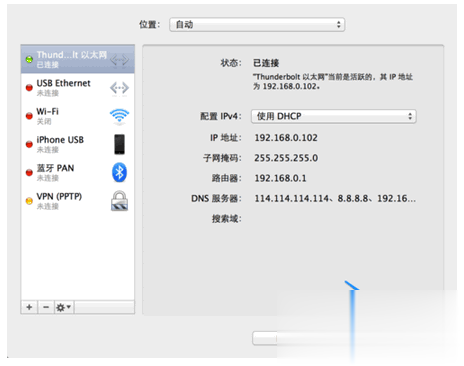This screenshot has height=366, width=464.
Task: Click the IP address value 192.168.0.102
Action: tap(286, 138)
